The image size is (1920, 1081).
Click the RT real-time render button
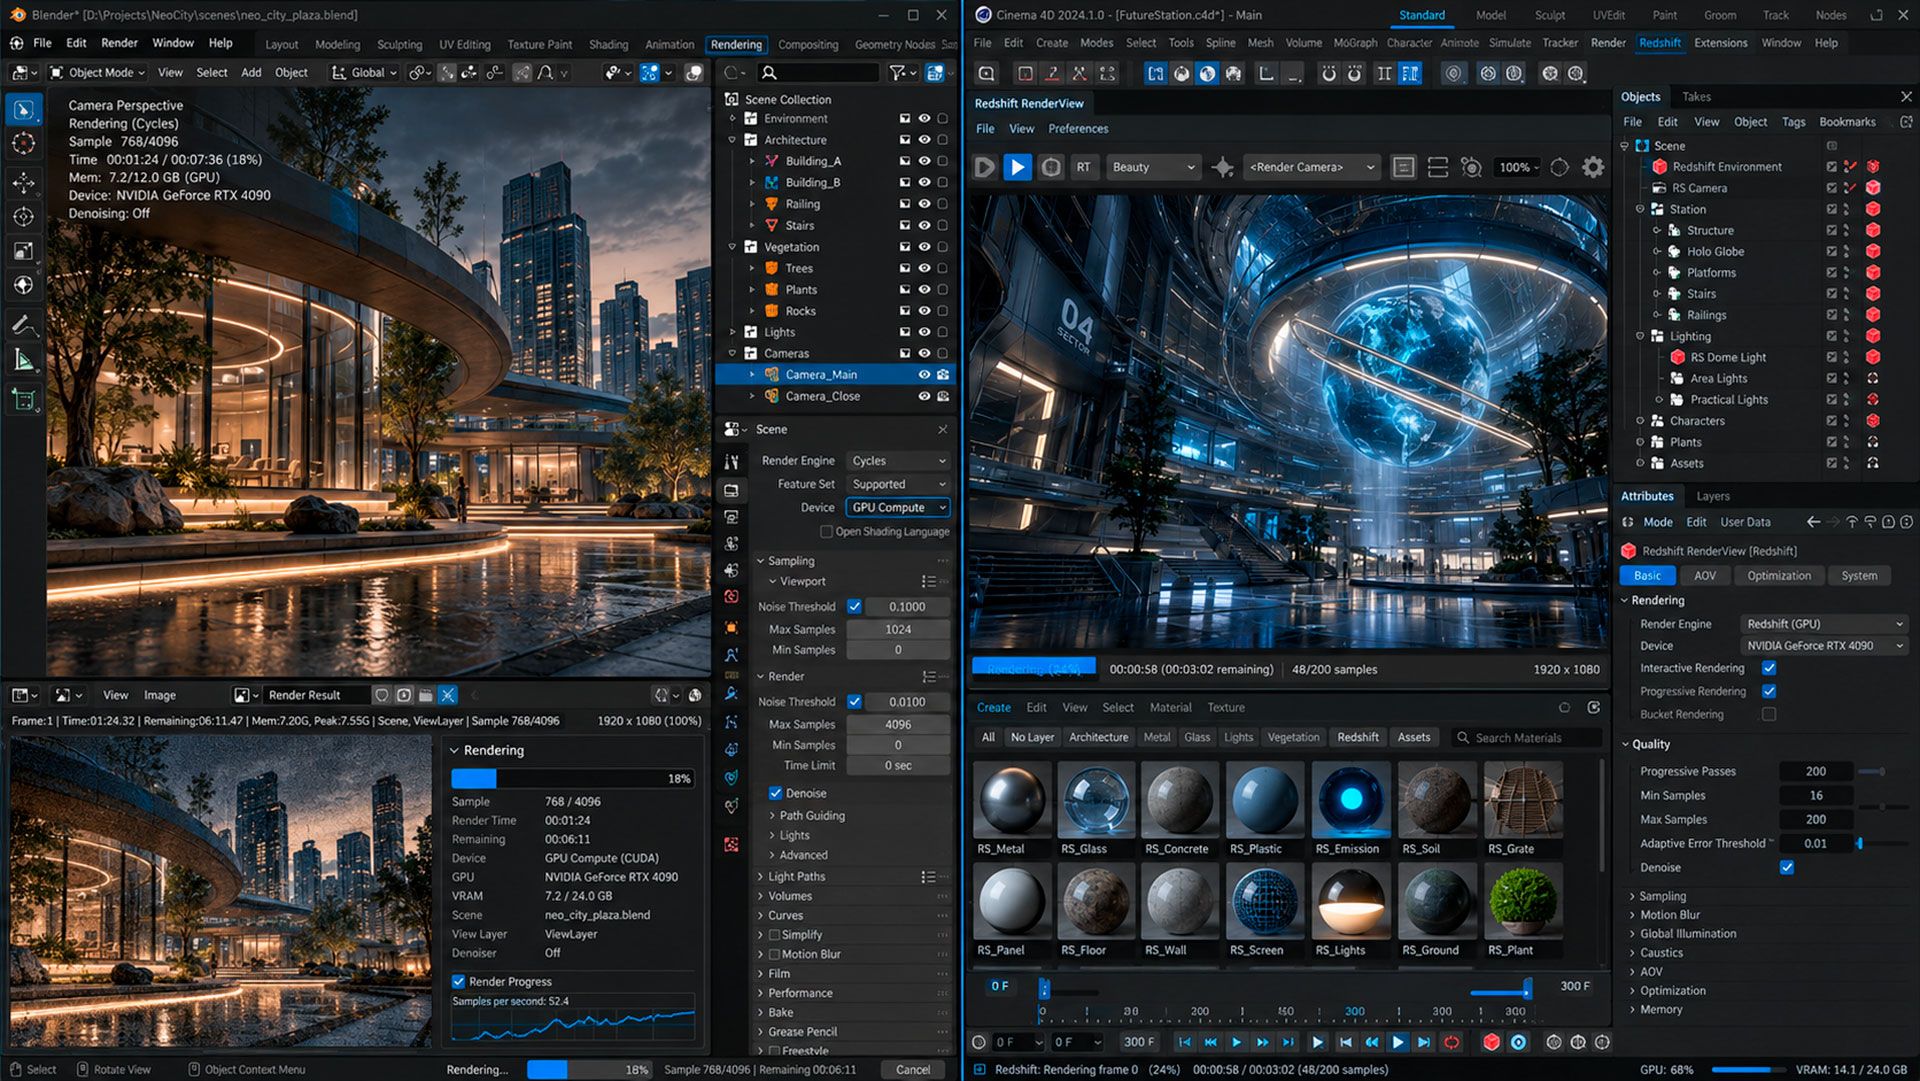coord(1083,167)
